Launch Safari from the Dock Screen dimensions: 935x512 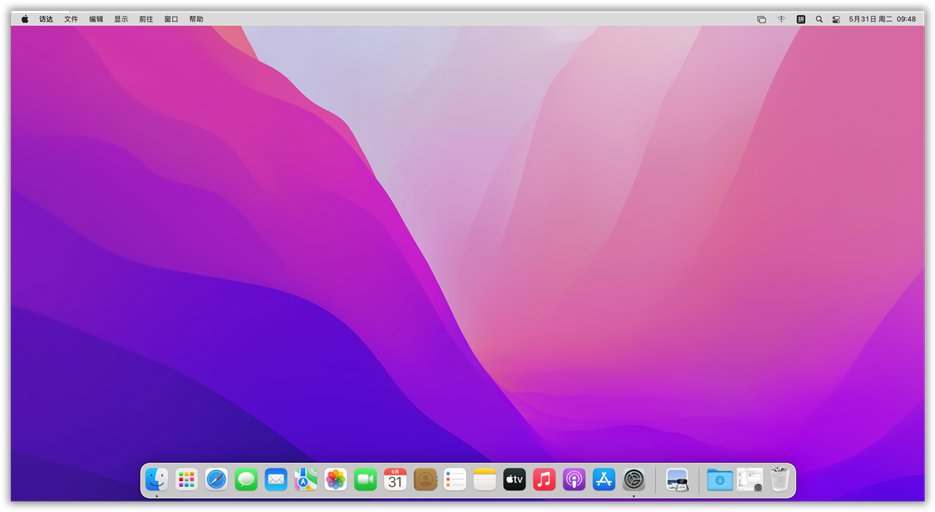[x=216, y=479]
